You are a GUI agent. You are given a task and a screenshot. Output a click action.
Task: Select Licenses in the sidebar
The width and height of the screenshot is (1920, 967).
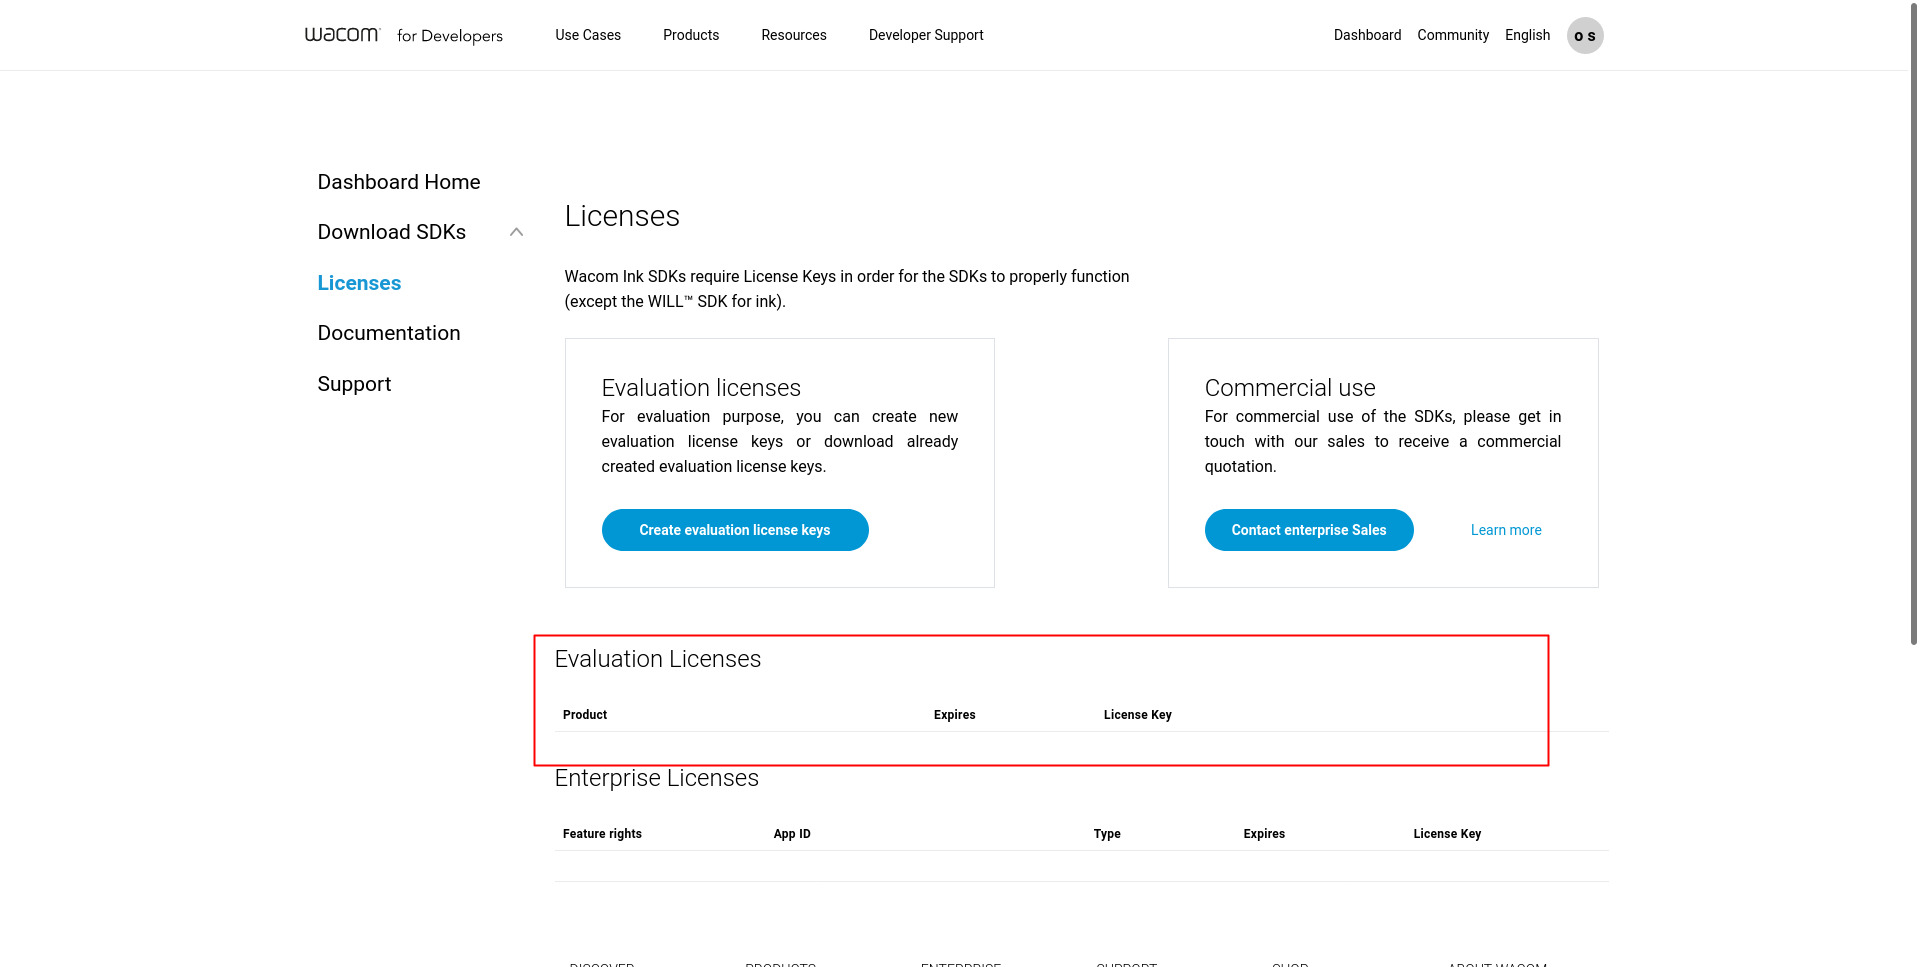point(359,283)
